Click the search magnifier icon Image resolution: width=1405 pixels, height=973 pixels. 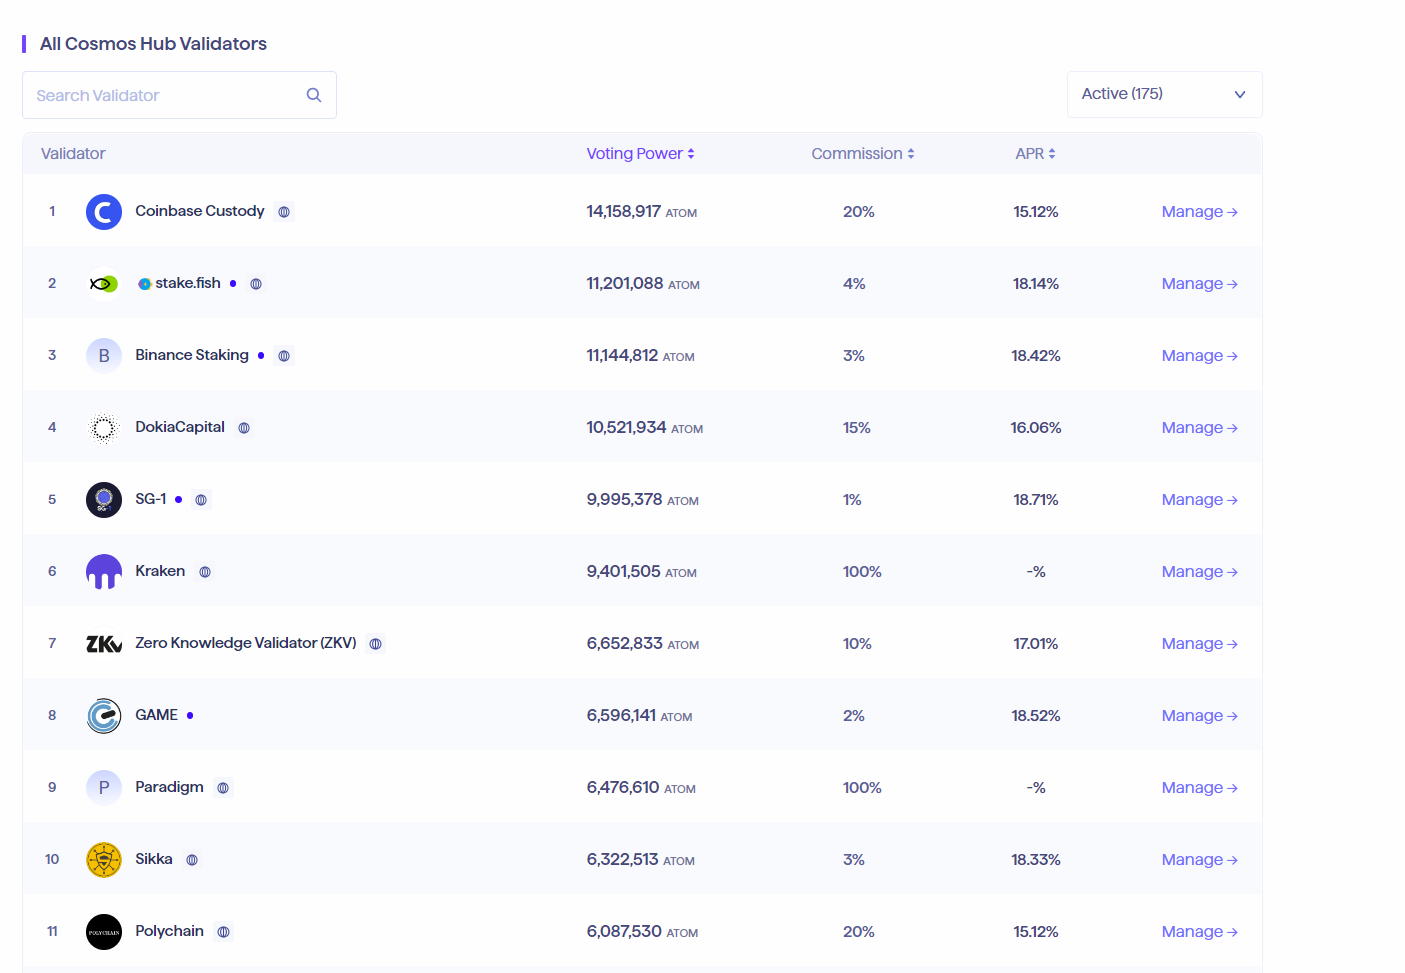coord(313,95)
